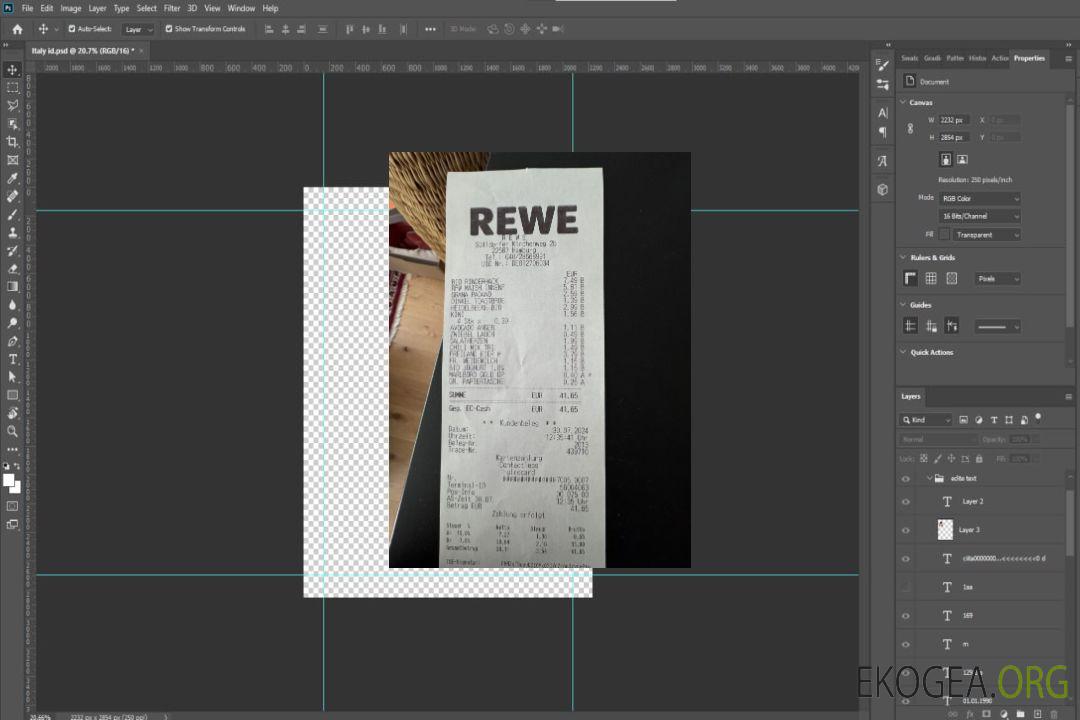Click more options ellipsis in options bar

pos(430,29)
